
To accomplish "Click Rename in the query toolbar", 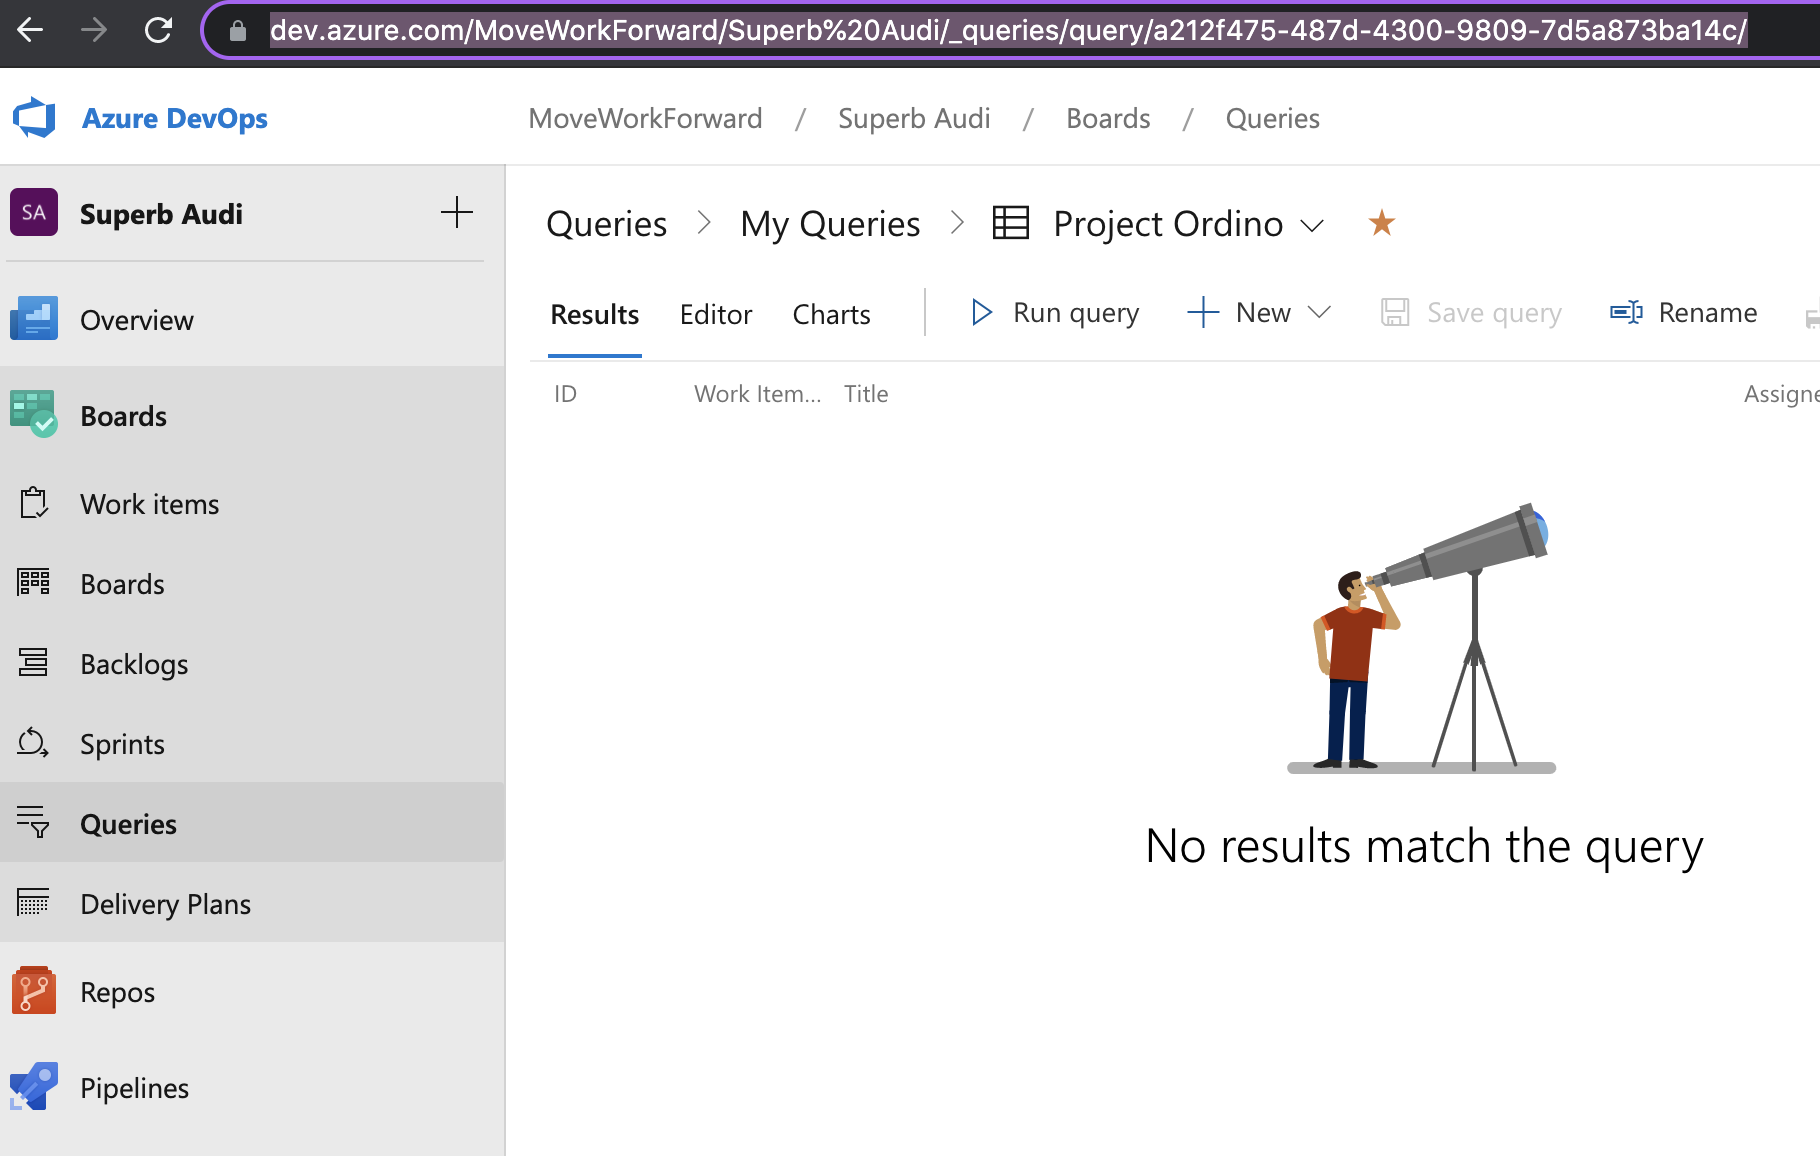I will coord(1684,313).
